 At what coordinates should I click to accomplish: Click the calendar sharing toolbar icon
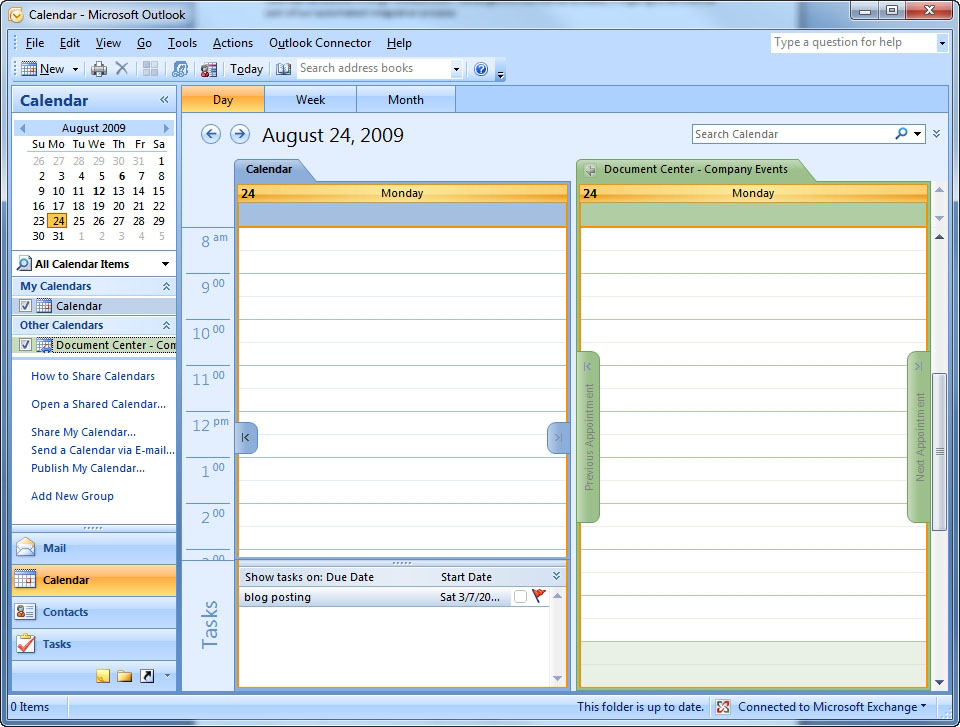208,69
